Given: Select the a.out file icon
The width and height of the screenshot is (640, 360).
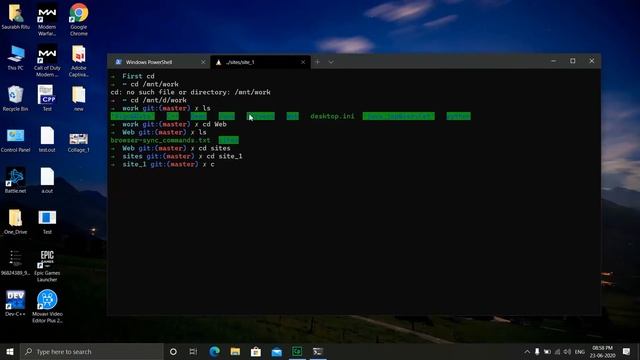Looking at the screenshot, I should (x=47, y=180).
